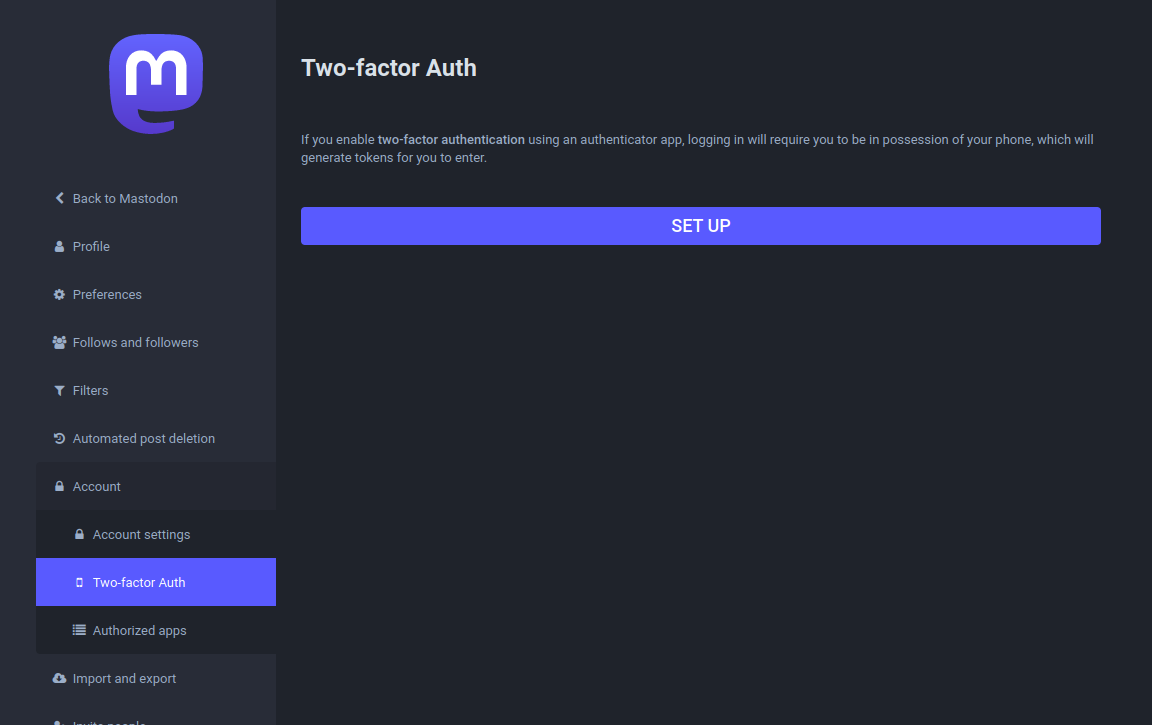Image resolution: width=1152 pixels, height=725 pixels.
Task: Click the Preferences gear icon
Action: 60,295
